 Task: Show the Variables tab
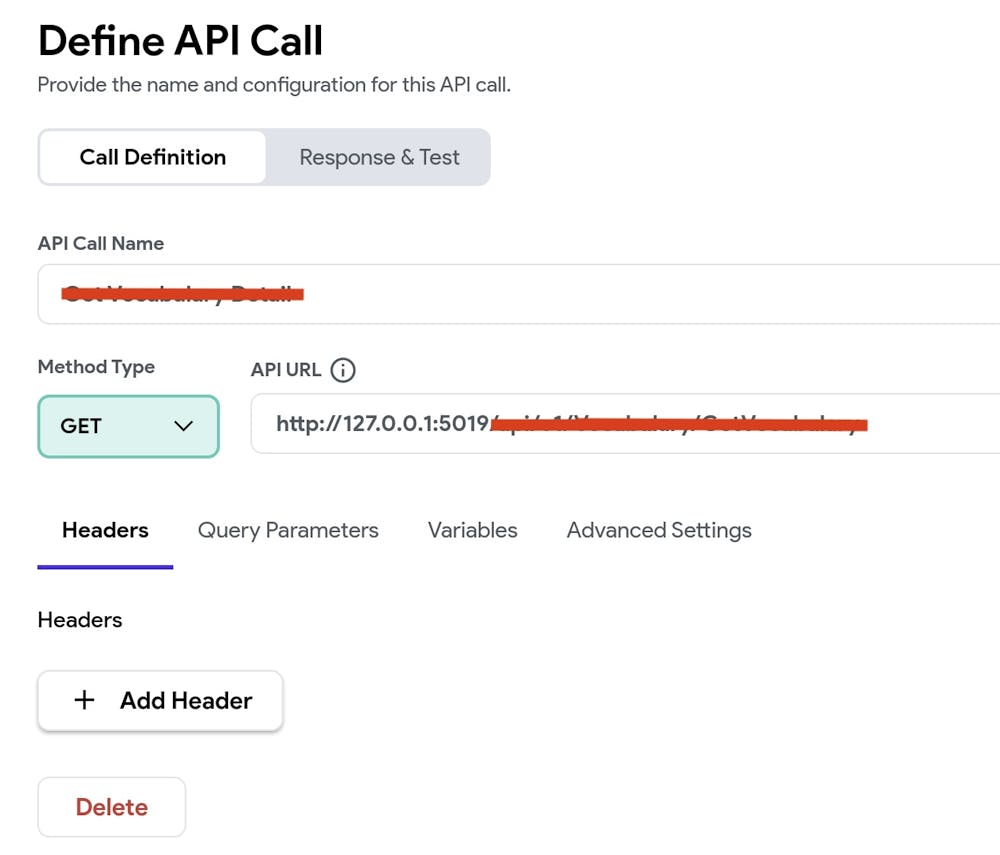pos(472,530)
